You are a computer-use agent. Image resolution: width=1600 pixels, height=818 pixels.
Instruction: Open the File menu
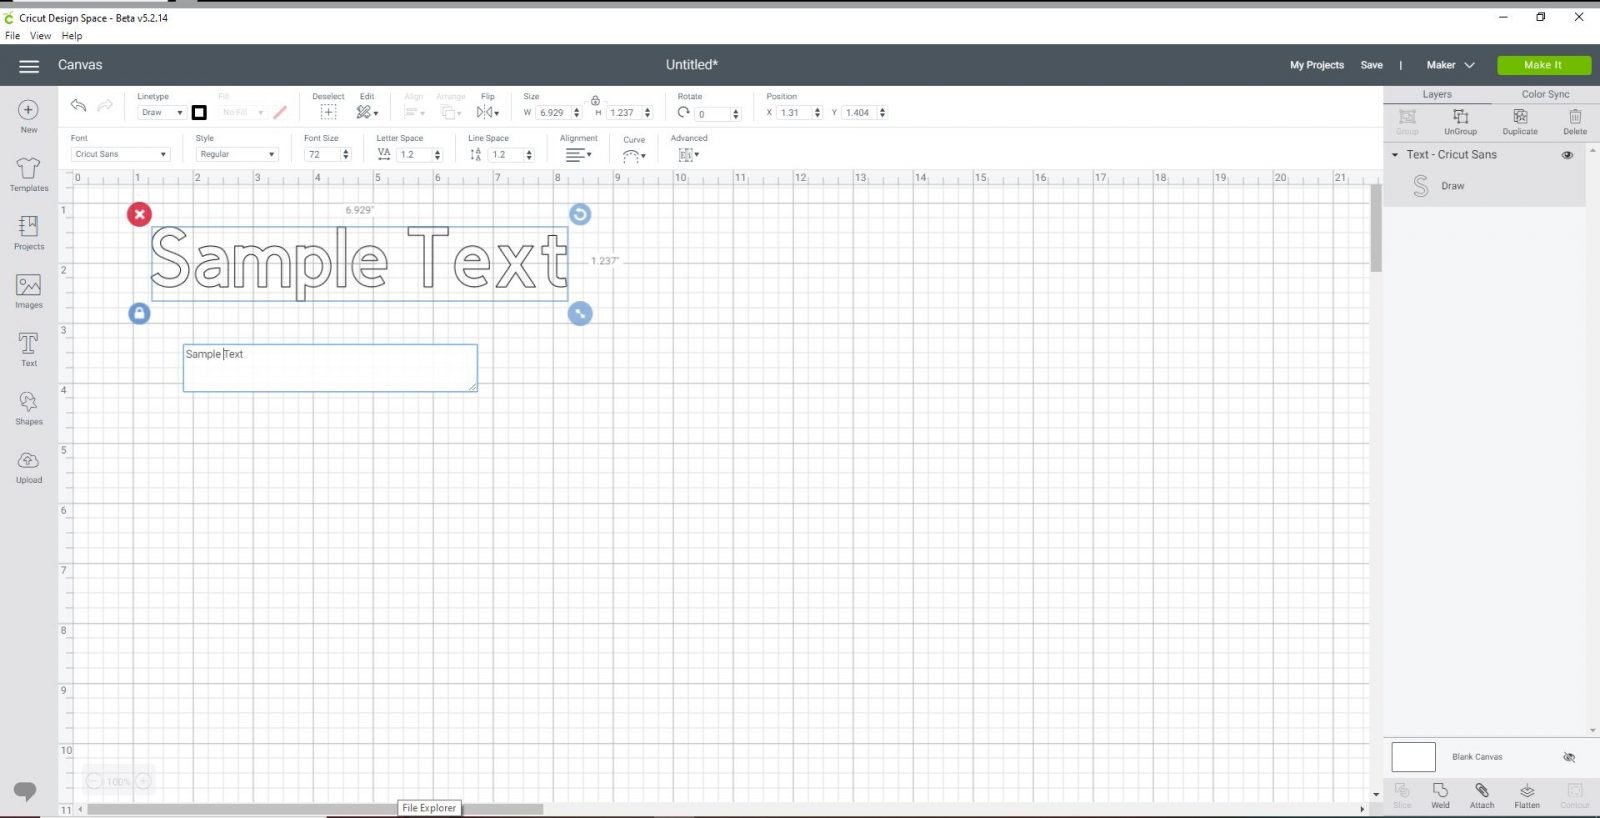click(x=12, y=35)
